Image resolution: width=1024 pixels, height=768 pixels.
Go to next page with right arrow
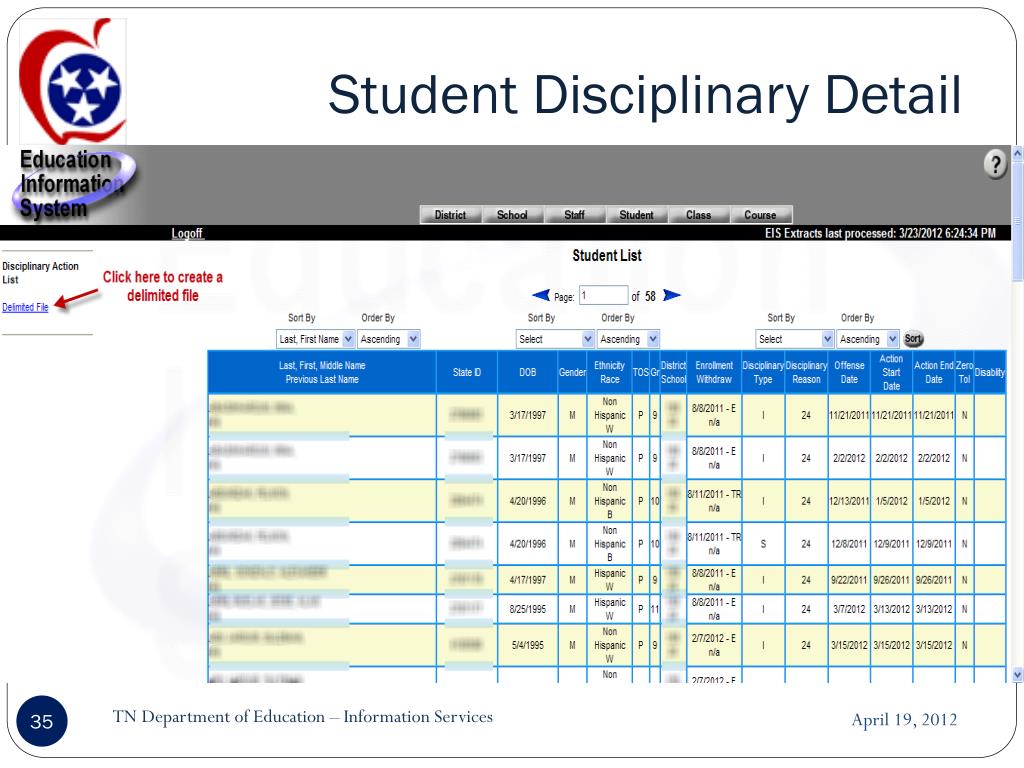coord(671,295)
